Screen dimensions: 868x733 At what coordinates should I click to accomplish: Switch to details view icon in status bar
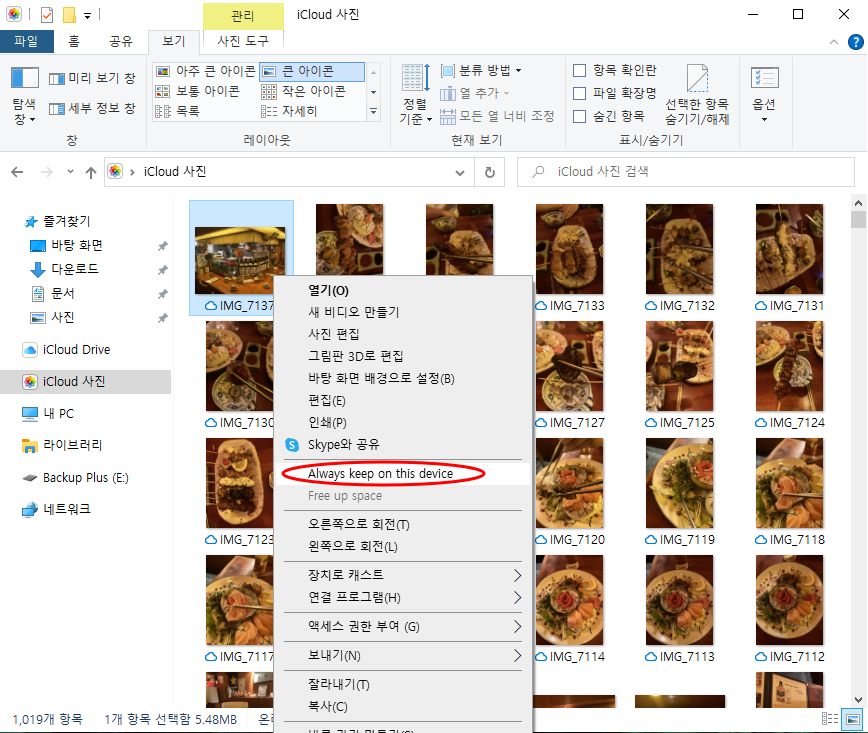[830, 719]
